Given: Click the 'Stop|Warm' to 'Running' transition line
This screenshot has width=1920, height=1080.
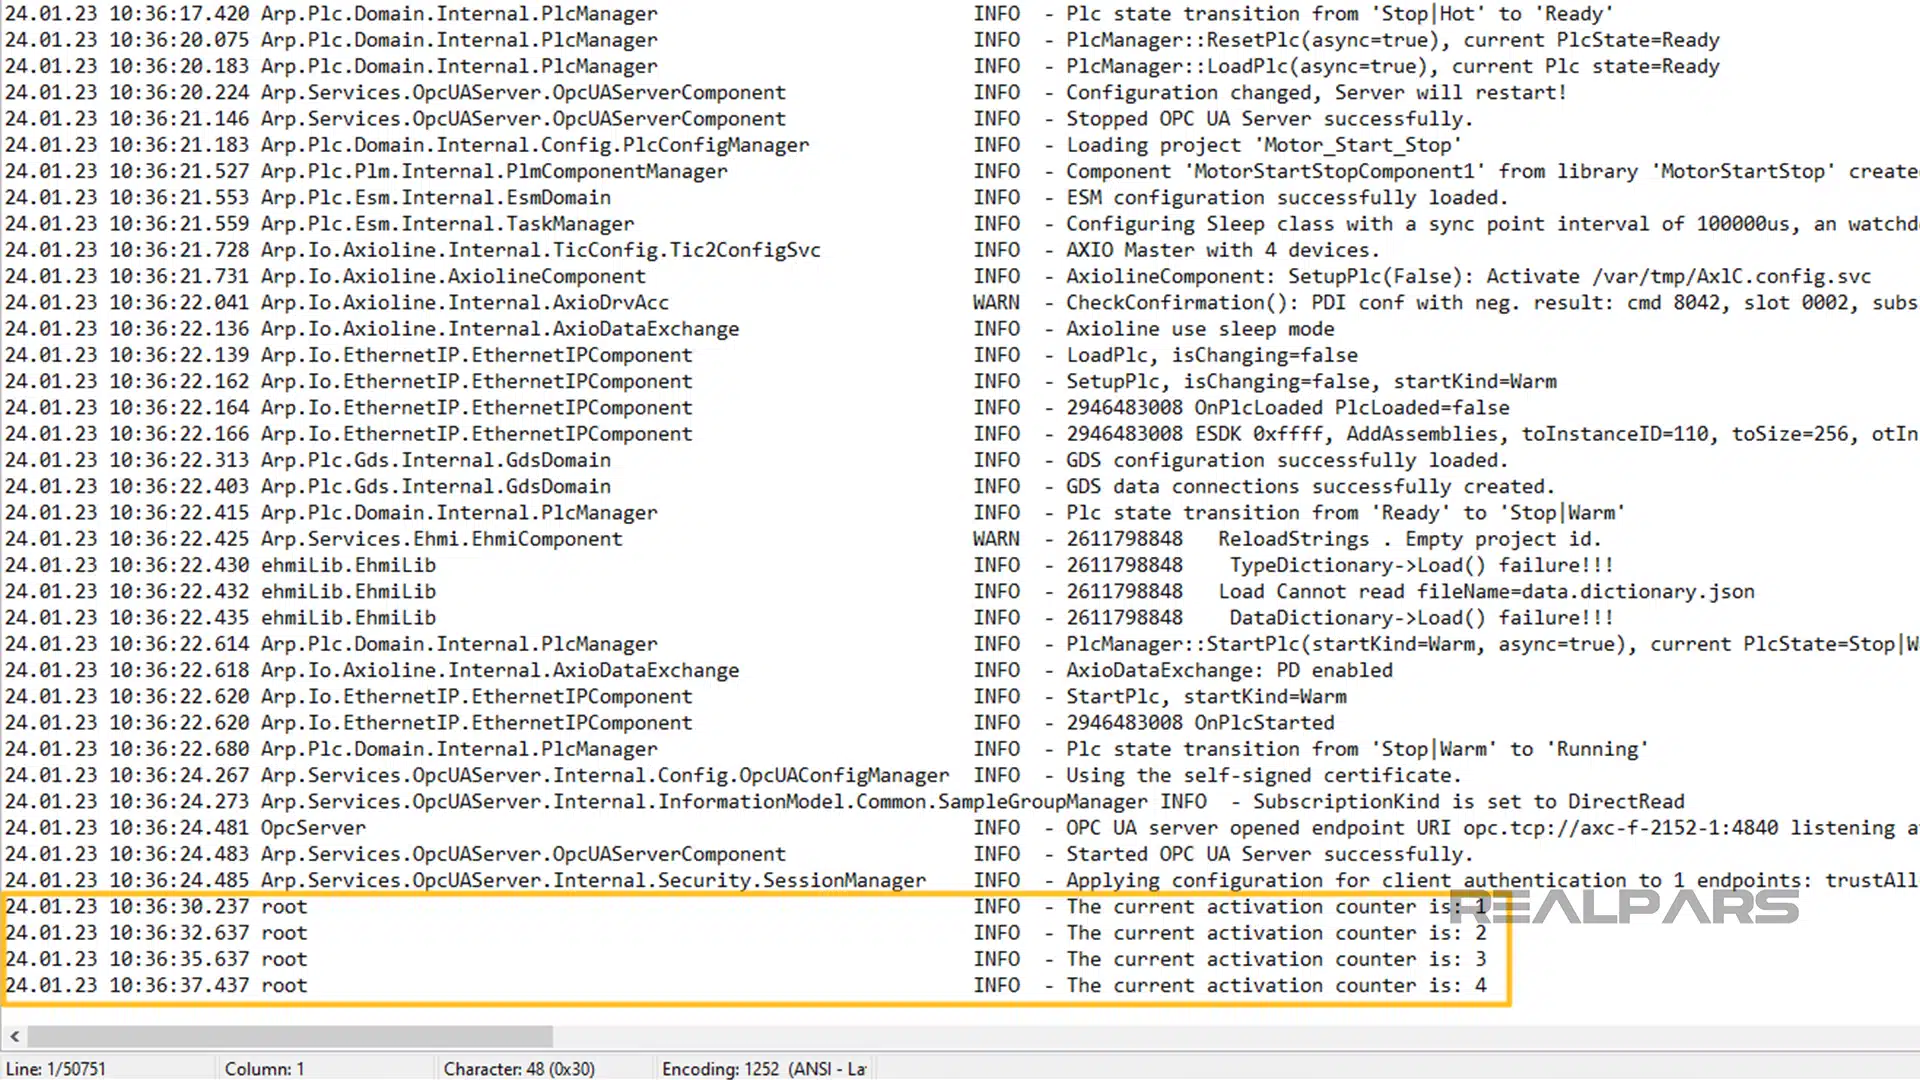Looking at the screenshot, I should point(1356,750).
